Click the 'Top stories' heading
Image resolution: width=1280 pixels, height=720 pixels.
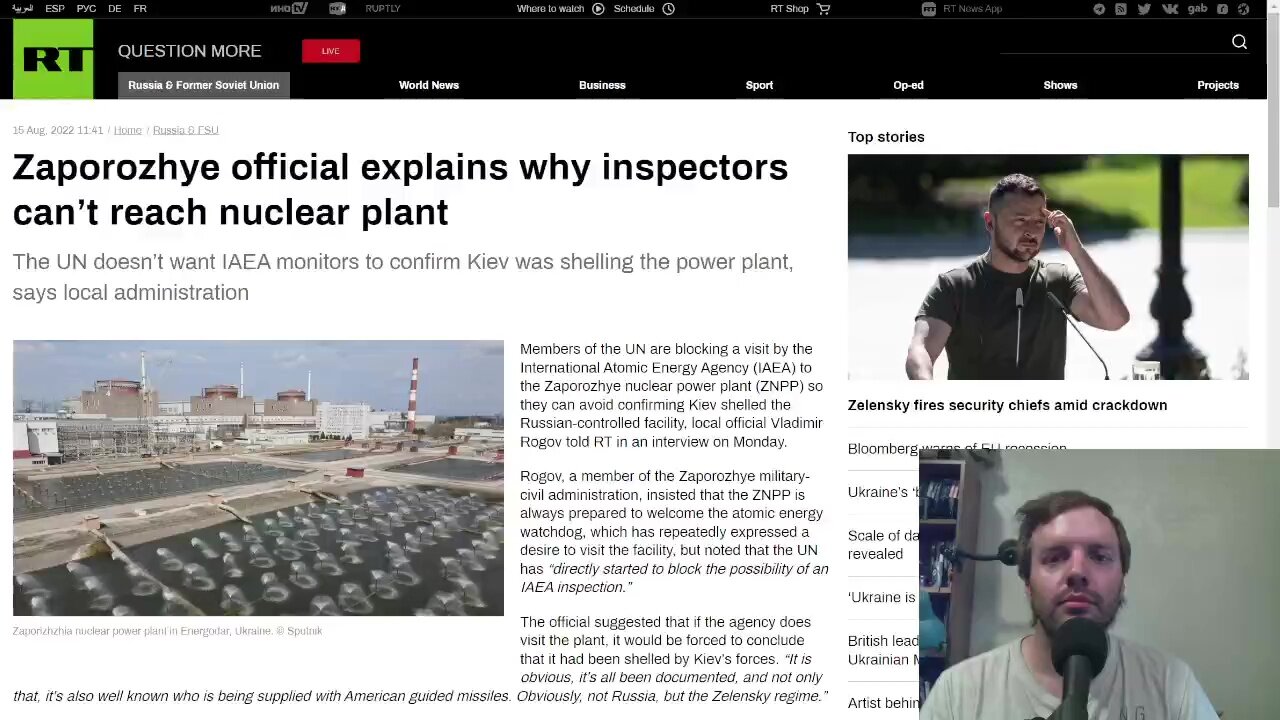pos(886,137)
